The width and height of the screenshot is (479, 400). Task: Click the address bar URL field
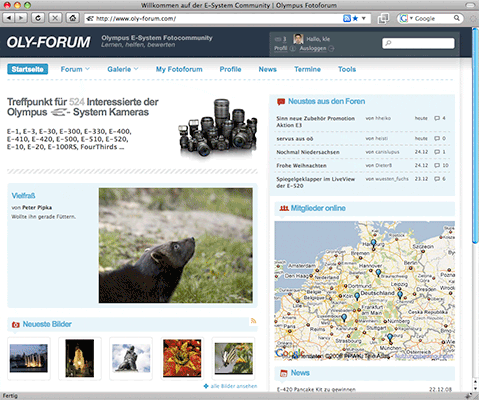(x=213, y=18)
